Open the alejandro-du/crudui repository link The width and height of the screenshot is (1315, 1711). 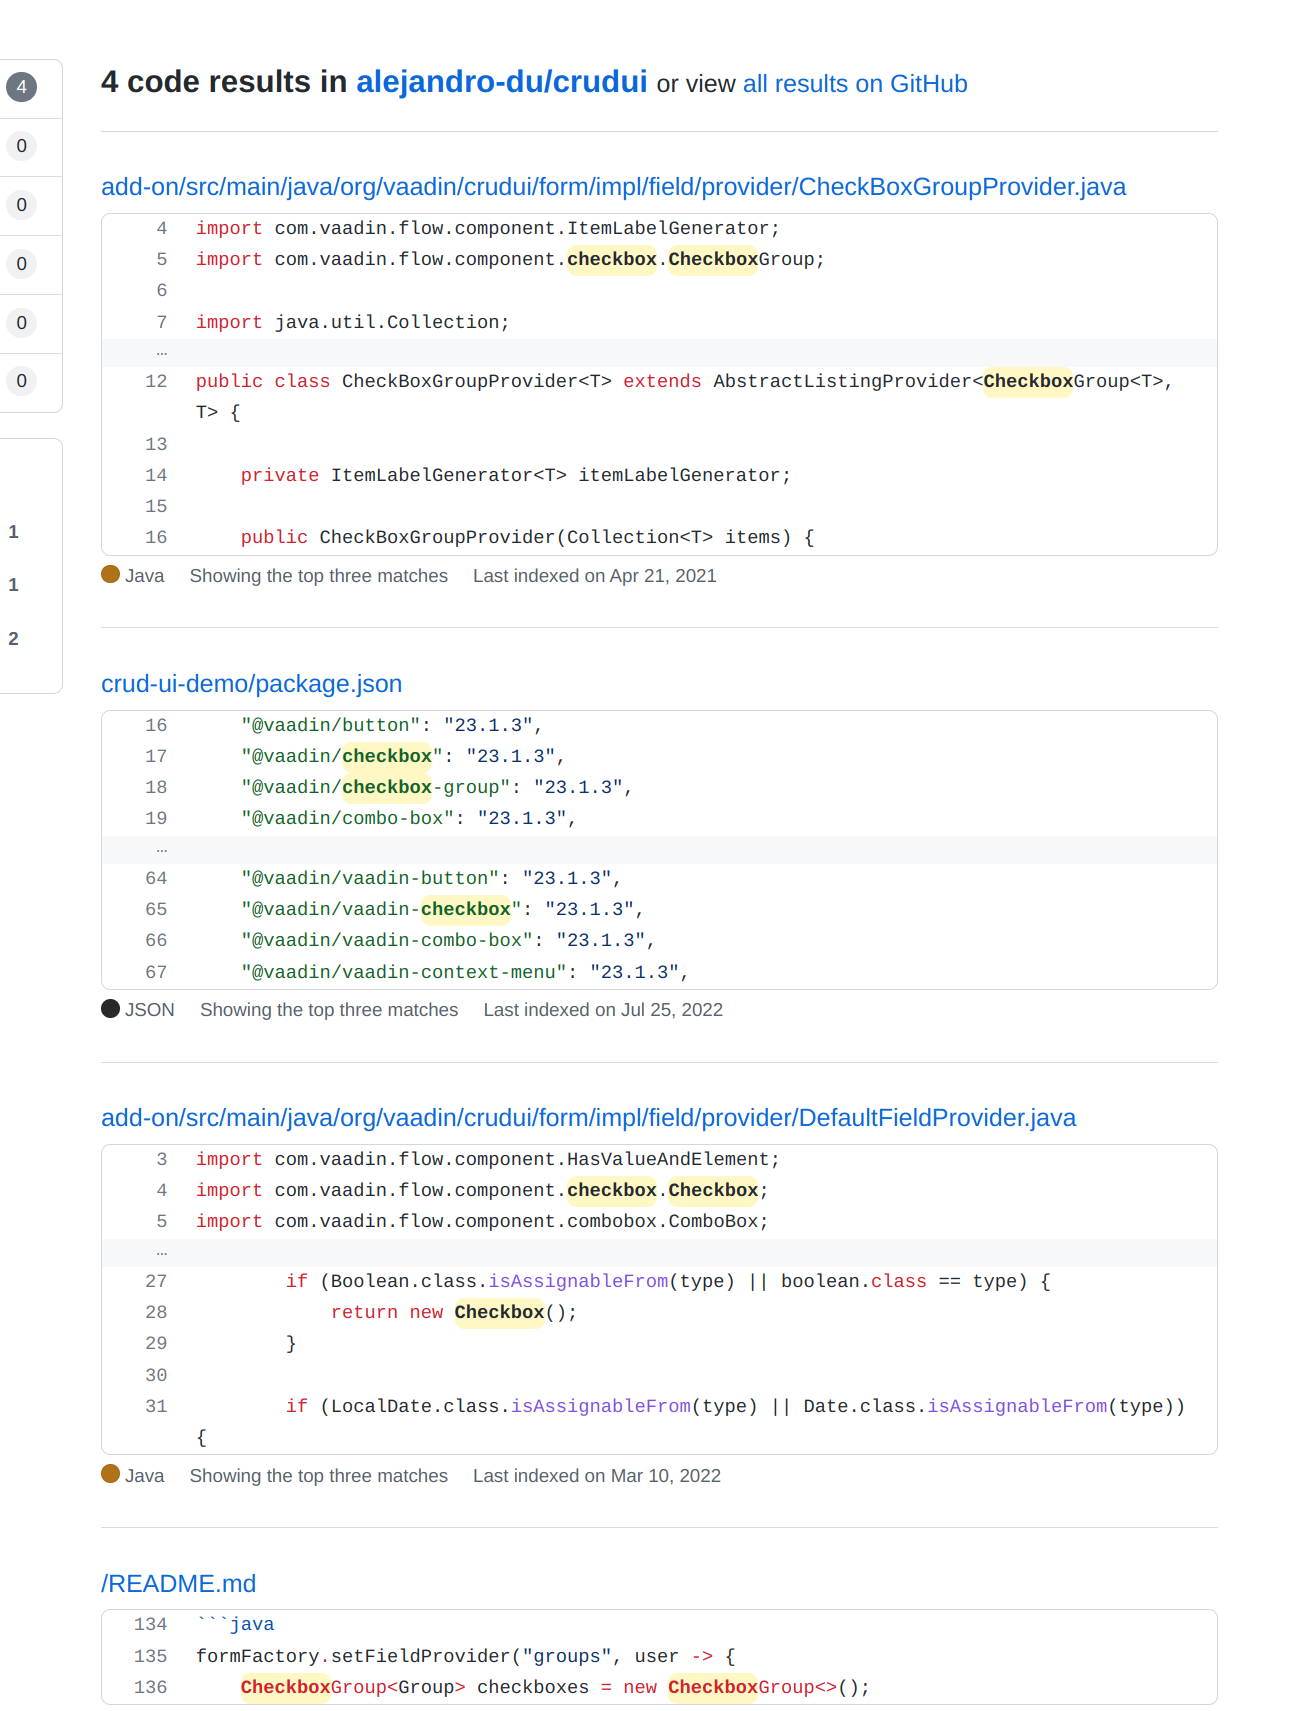(x=501, y=82)
